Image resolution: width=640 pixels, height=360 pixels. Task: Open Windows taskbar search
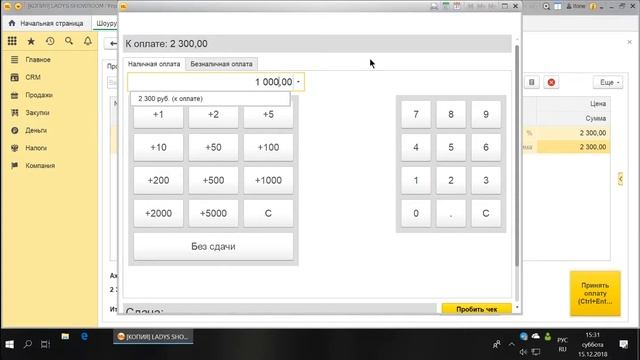point(28,344)
